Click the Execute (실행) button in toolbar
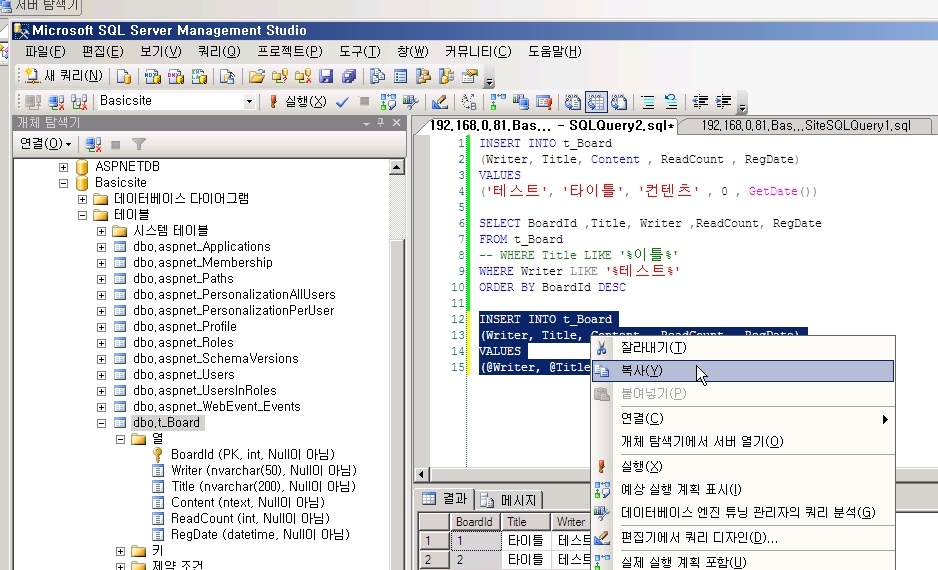This screenshot has height=570, width=938. pyautogui.click(x=297, y=102)
